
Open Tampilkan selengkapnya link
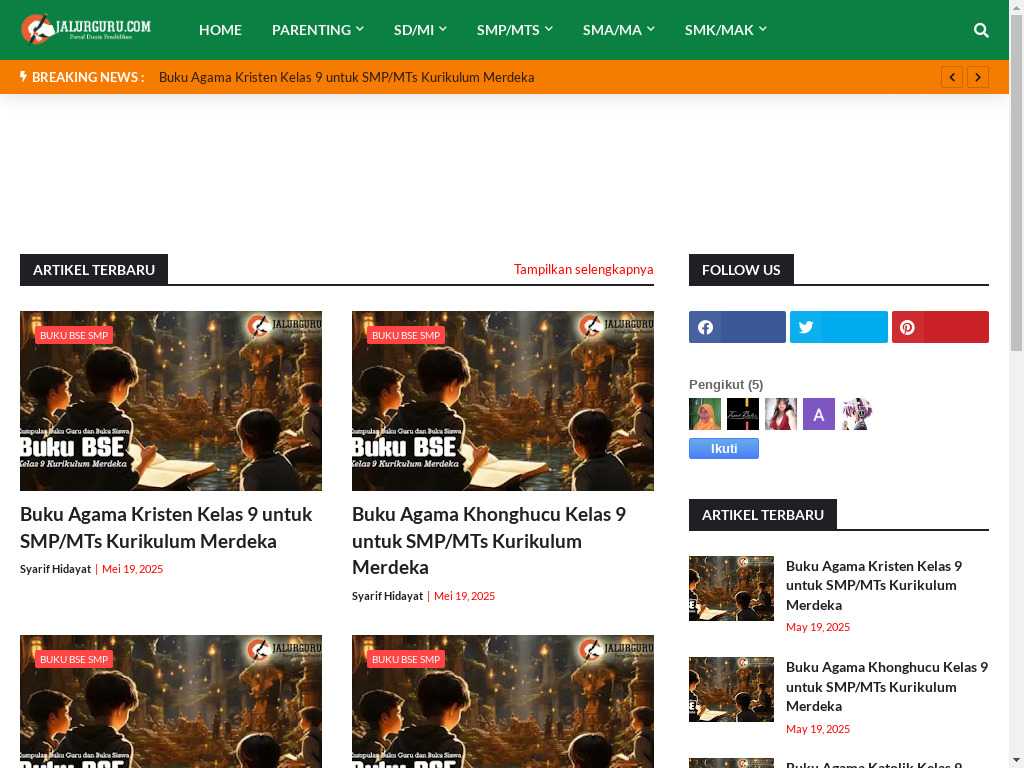pyautogui.click(x=583, y=269)
